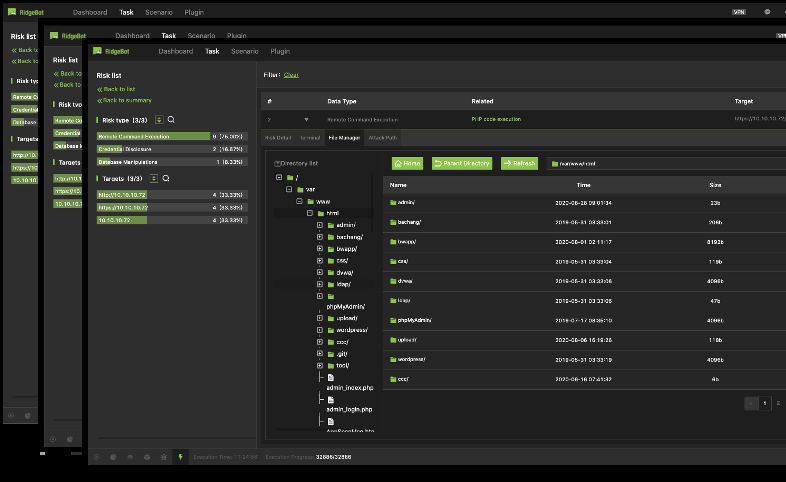
Task: Click the RidgeBot logo in the front window
Action: click(111, 51)
